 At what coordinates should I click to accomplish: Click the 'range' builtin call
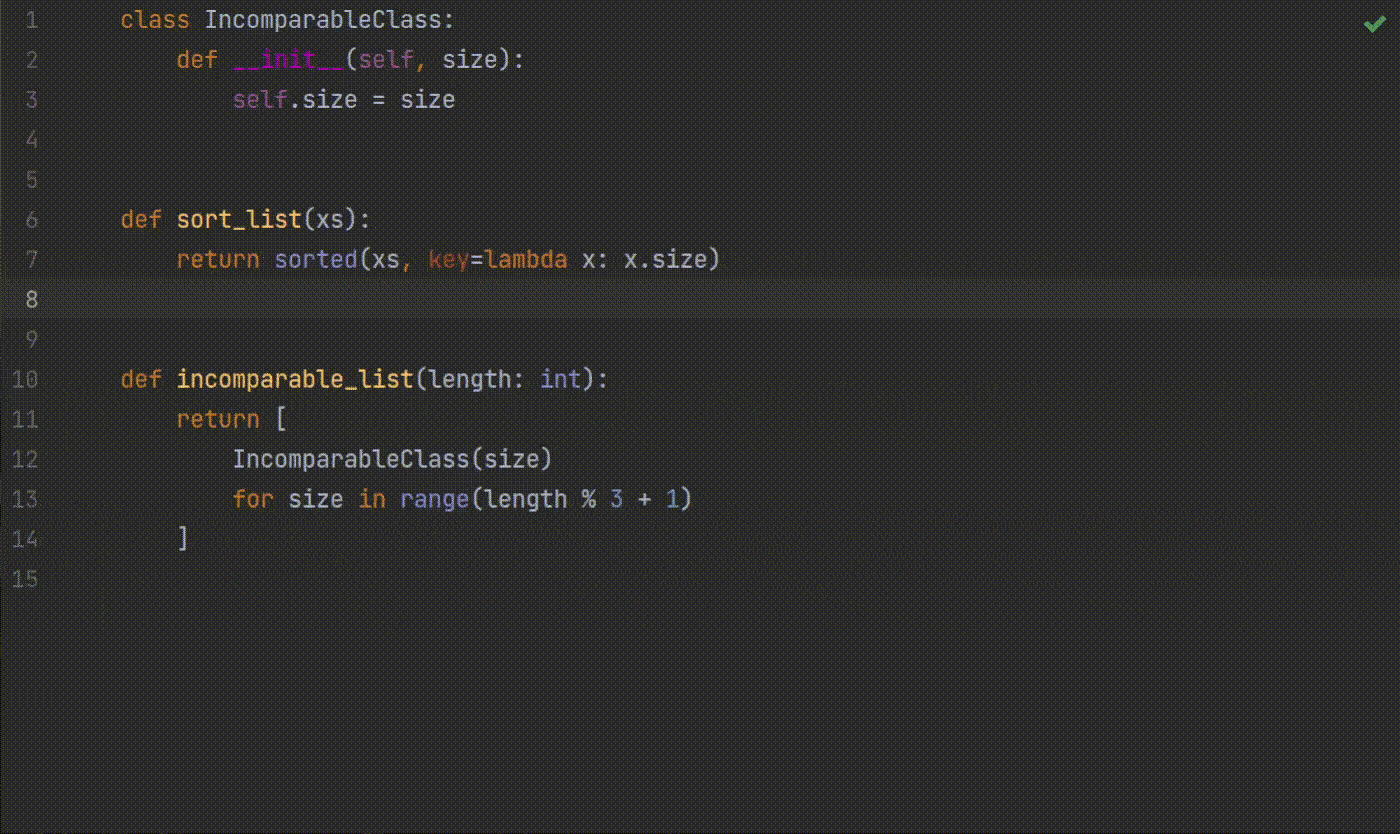click(435, 499)
